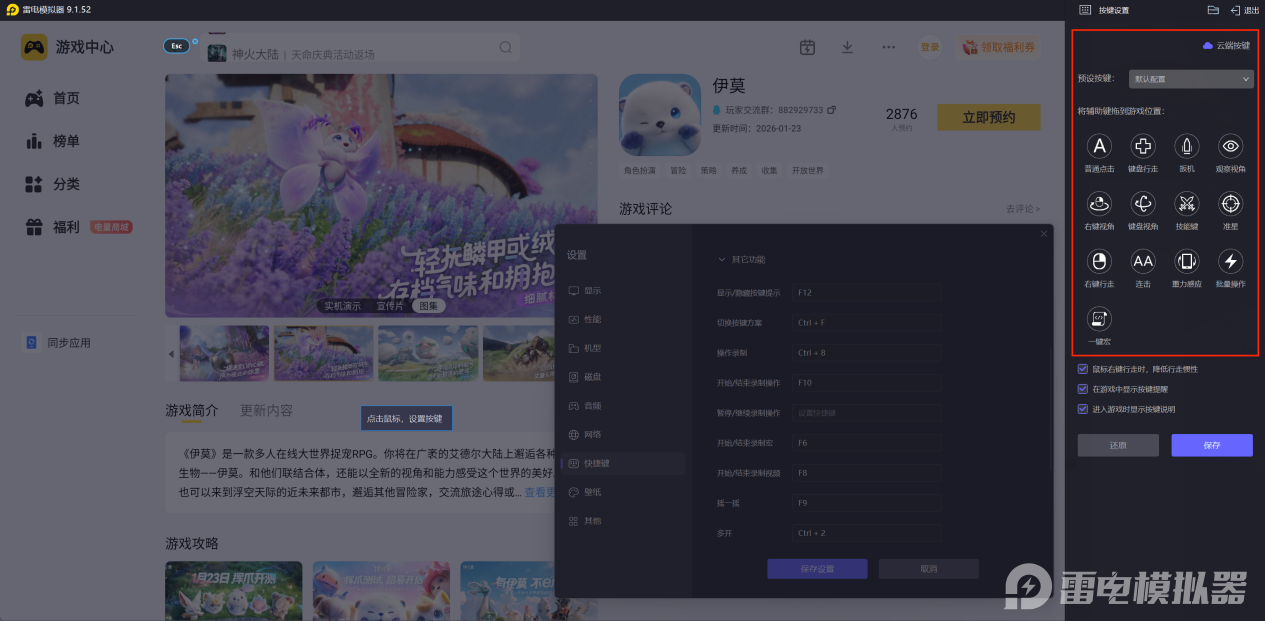Select the 键盘行走 D-pad icon
Viewport: 1265px width, 621px height.
pyautogui.click(x=1143, y=146)
